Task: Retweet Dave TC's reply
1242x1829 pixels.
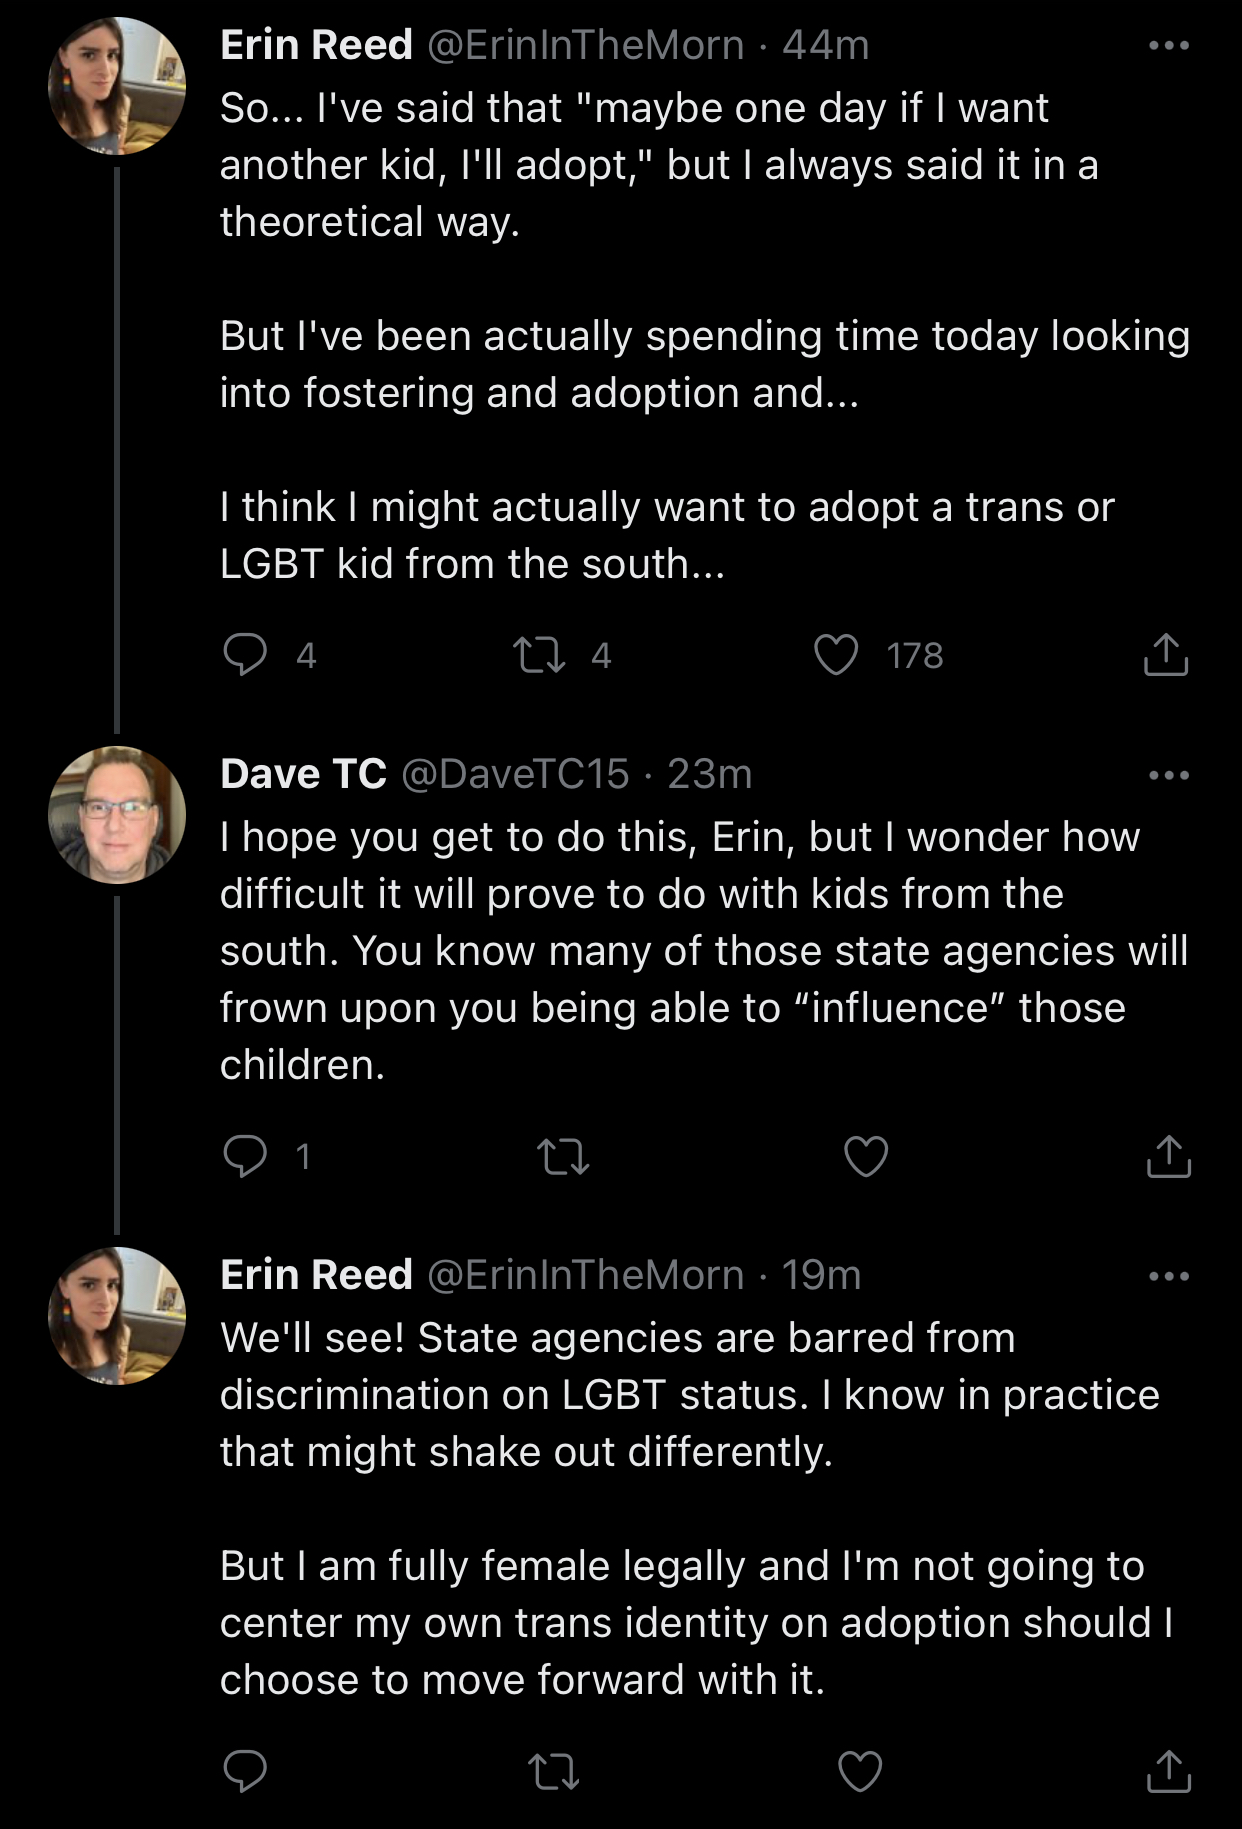Action: 563,1157
